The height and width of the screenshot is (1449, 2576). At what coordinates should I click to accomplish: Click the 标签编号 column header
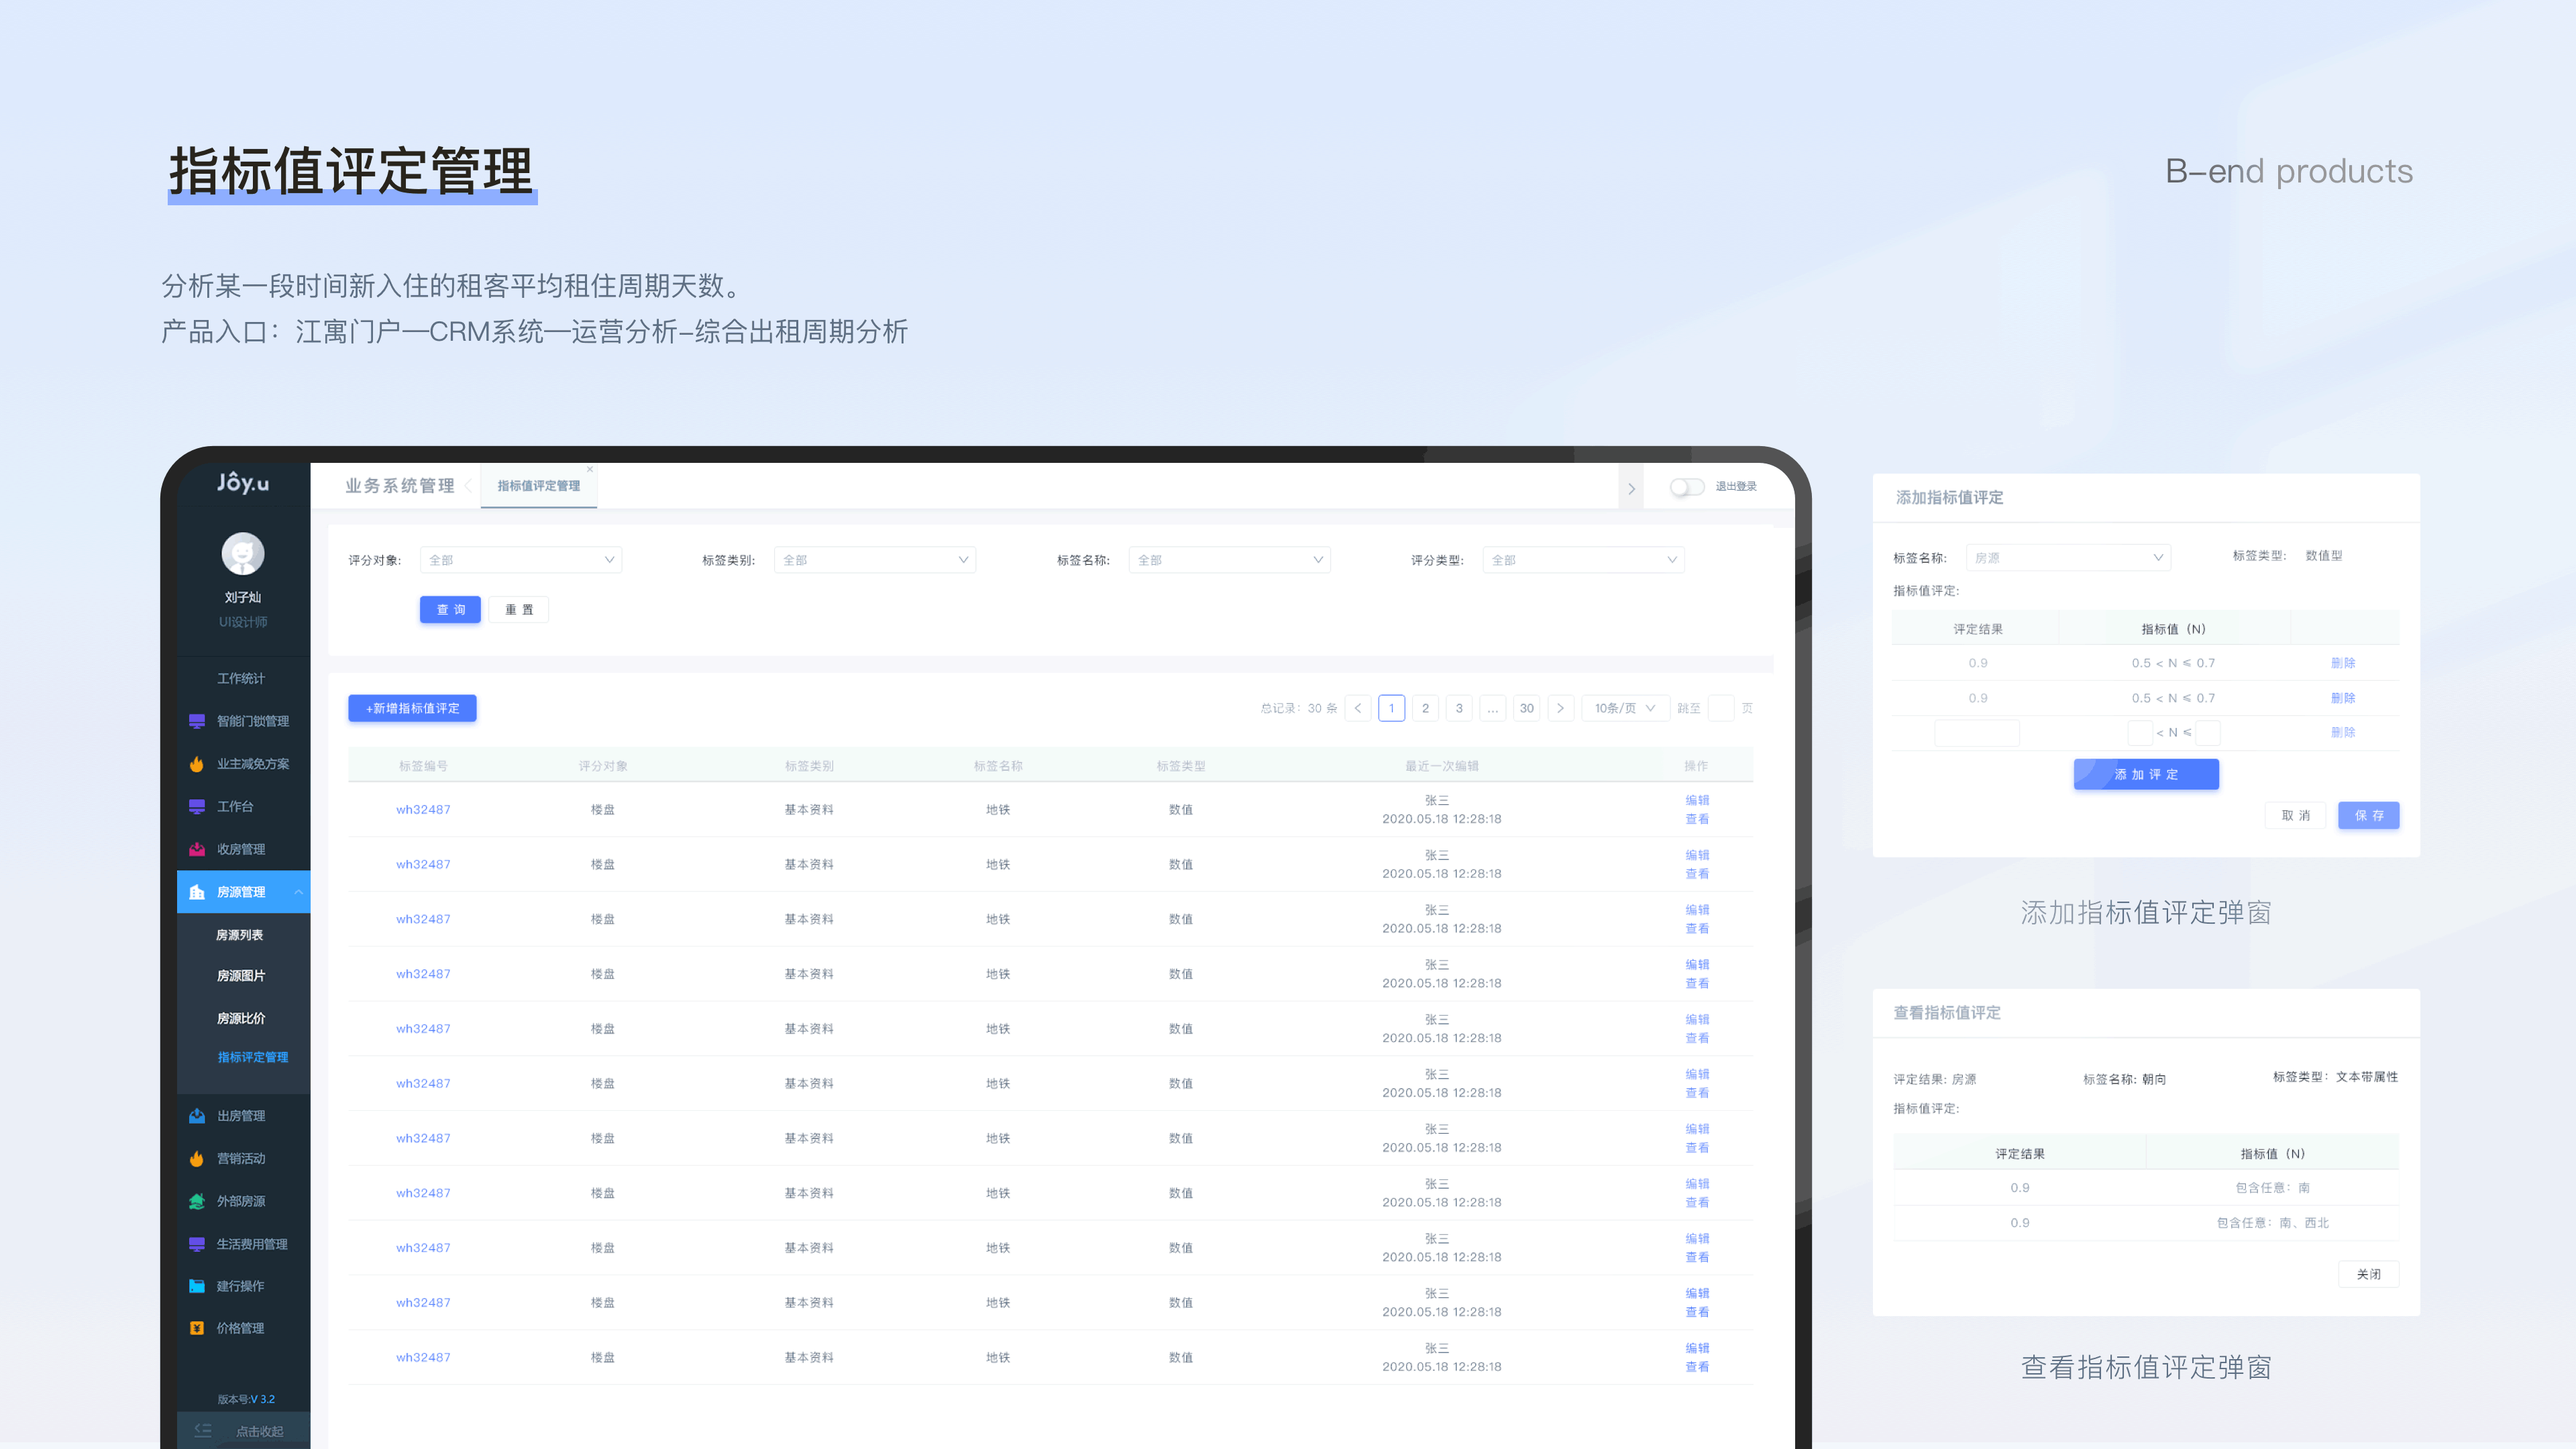point(423,766)
